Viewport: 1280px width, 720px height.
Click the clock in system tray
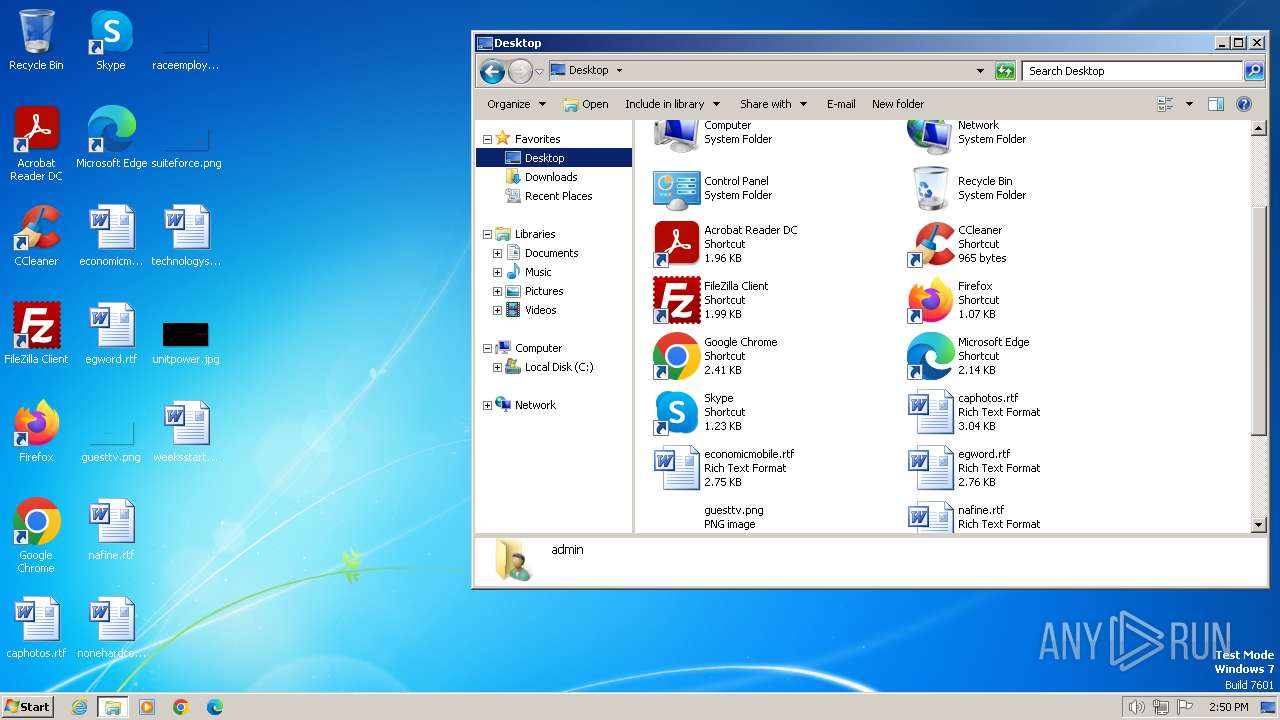pyautogui.click(x=1228, y=707)
